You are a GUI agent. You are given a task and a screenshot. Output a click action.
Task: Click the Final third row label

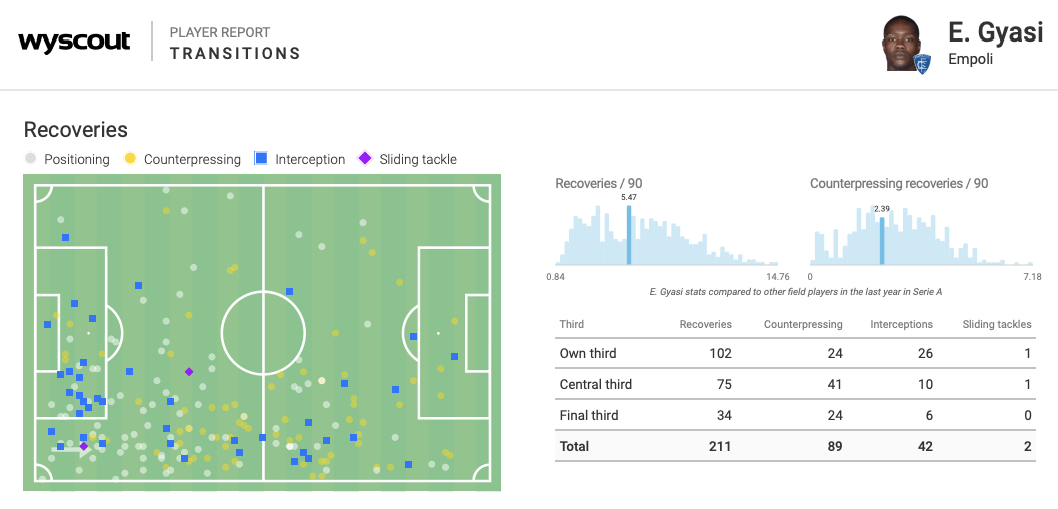589,415
